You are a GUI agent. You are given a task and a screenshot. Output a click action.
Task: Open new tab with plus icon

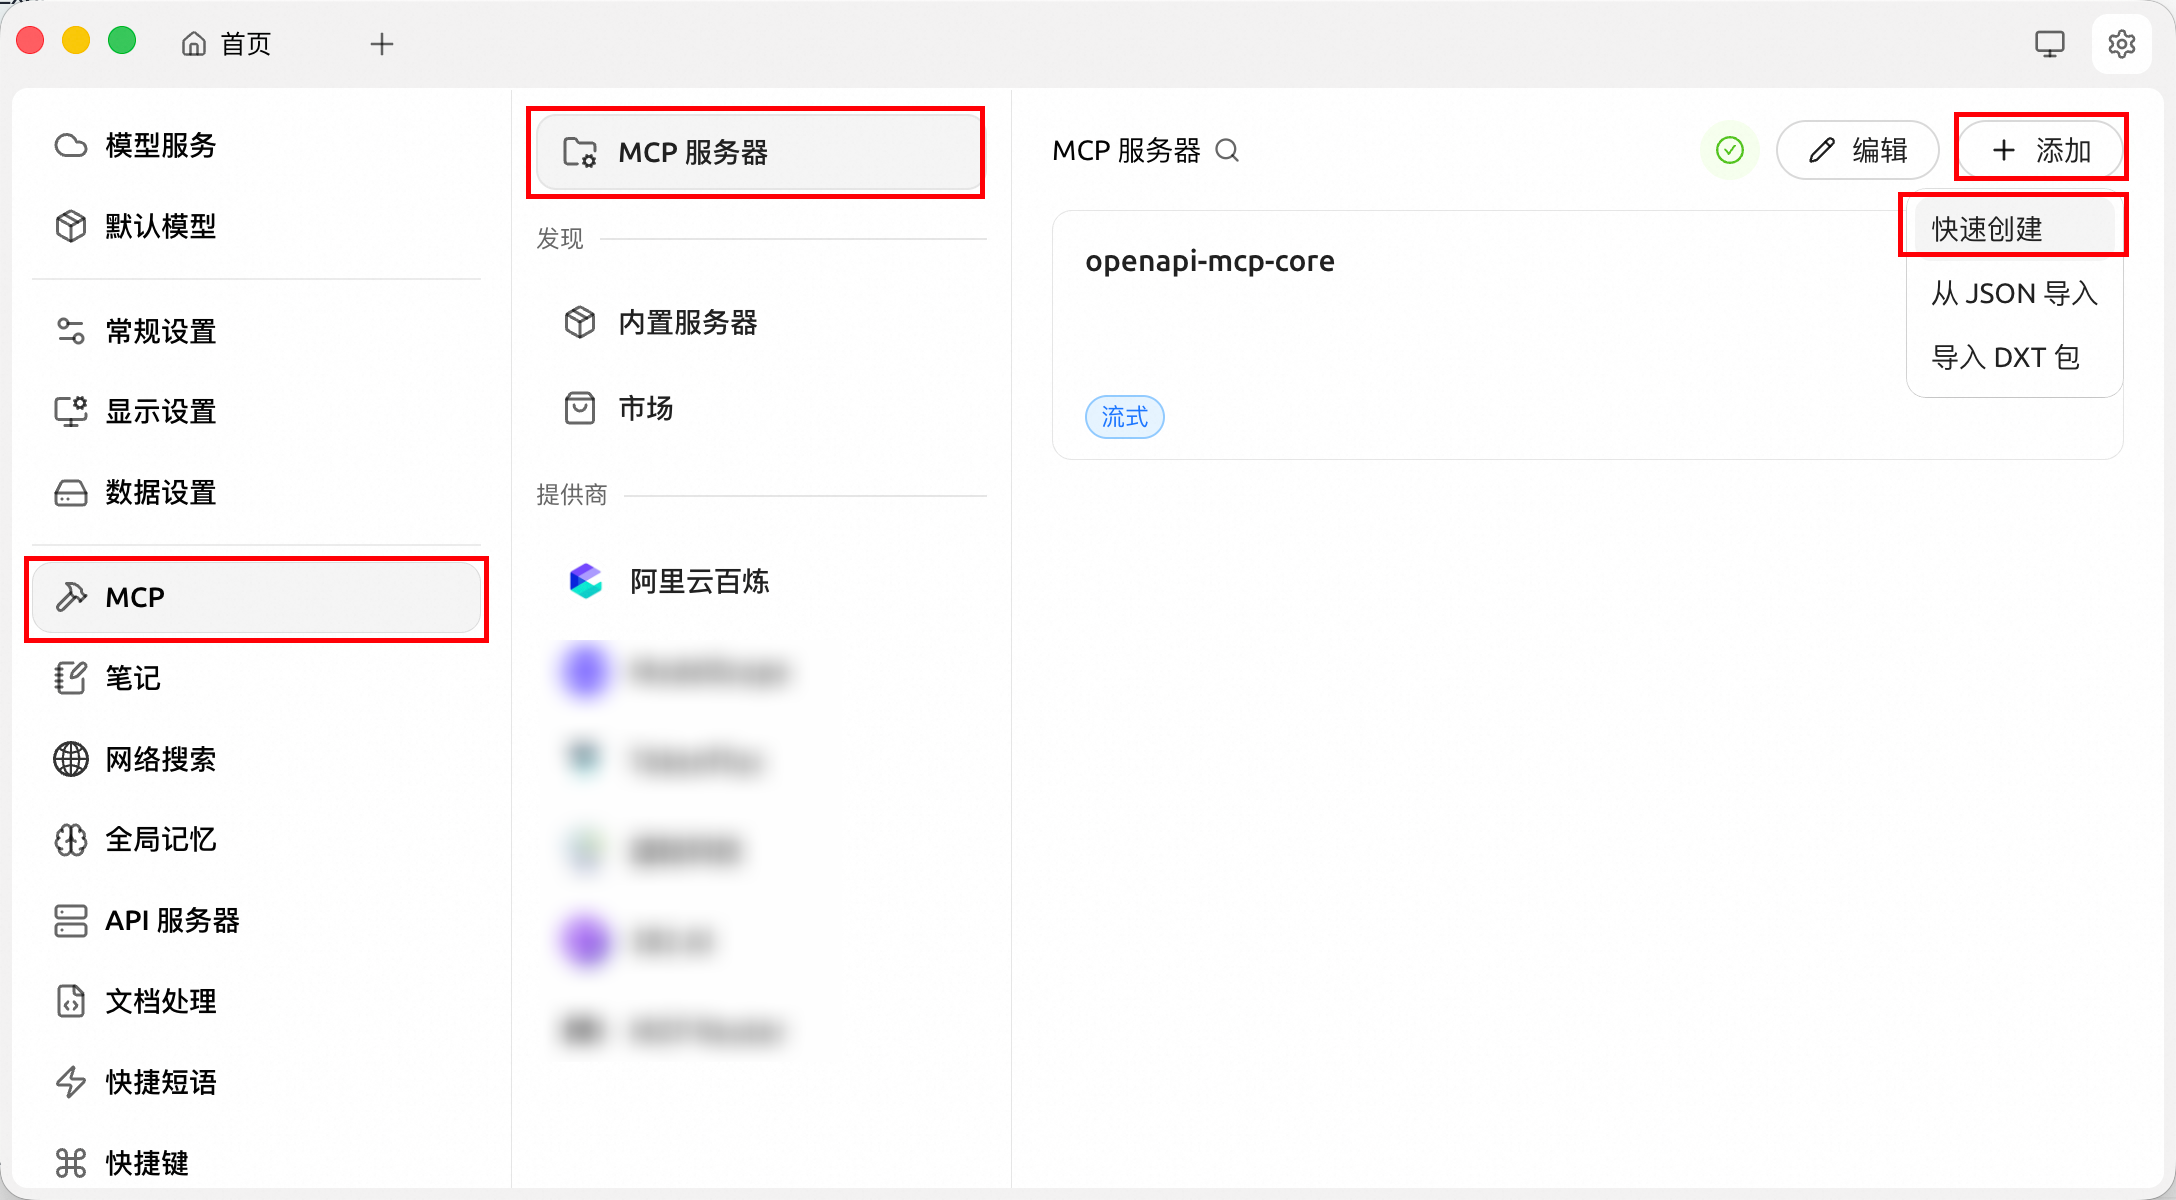[381, 44]
